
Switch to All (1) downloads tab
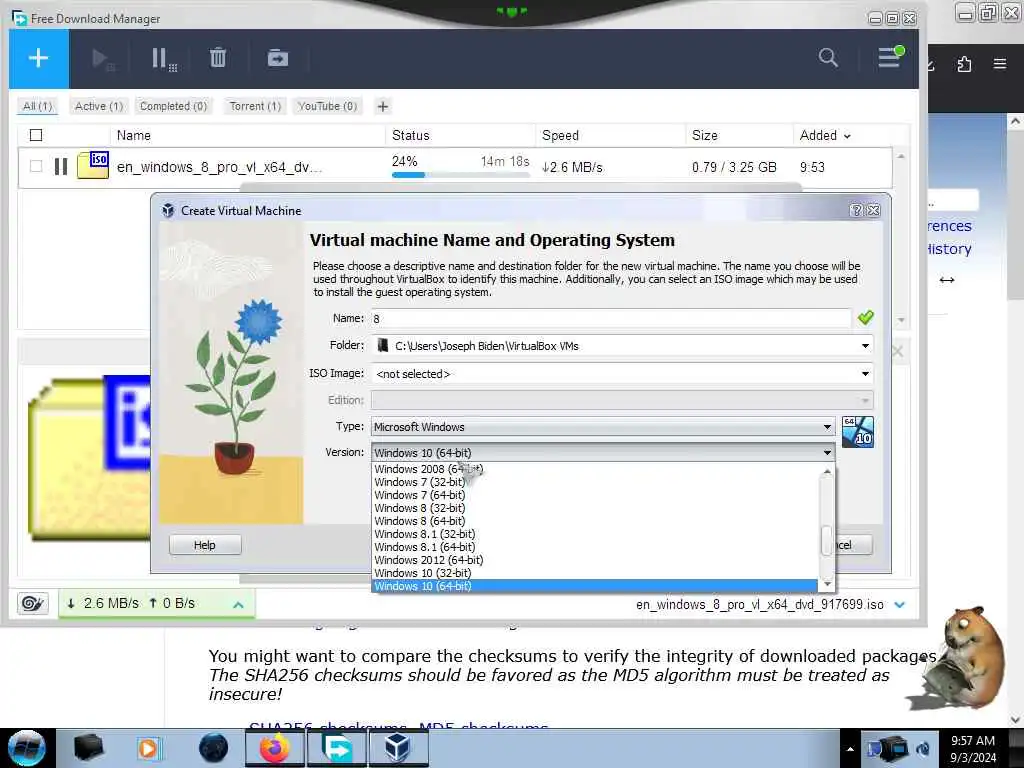[x=37, y=106]
